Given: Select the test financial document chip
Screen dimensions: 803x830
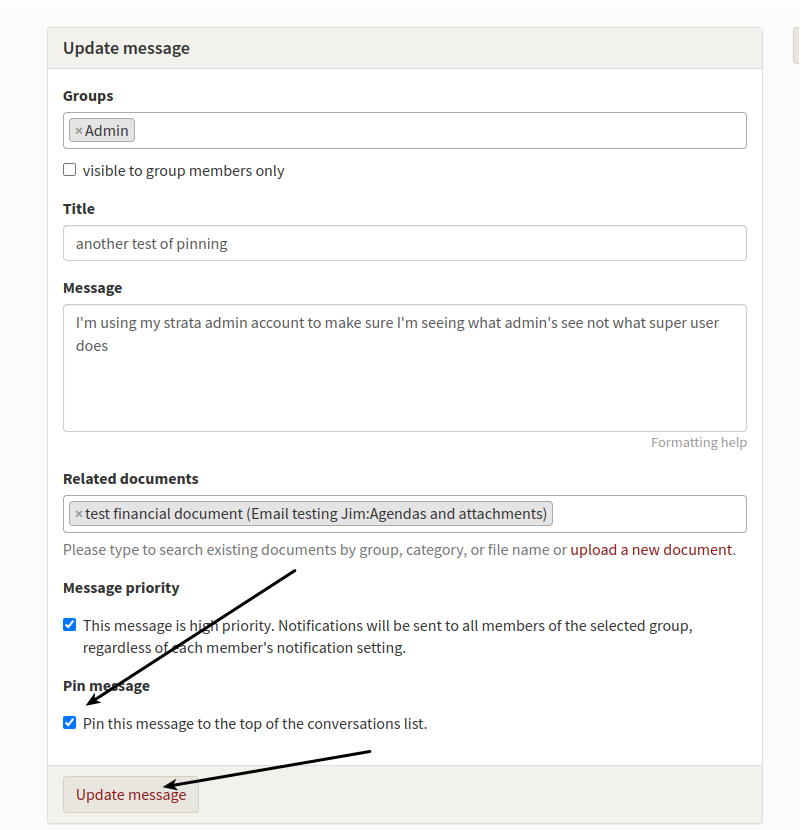Looking at the screenshot, I should [315, 514].
